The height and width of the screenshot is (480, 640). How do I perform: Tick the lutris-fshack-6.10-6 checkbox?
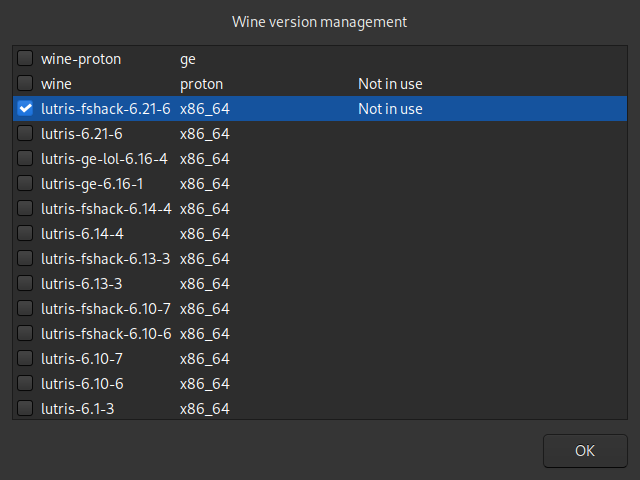[25, 333]
